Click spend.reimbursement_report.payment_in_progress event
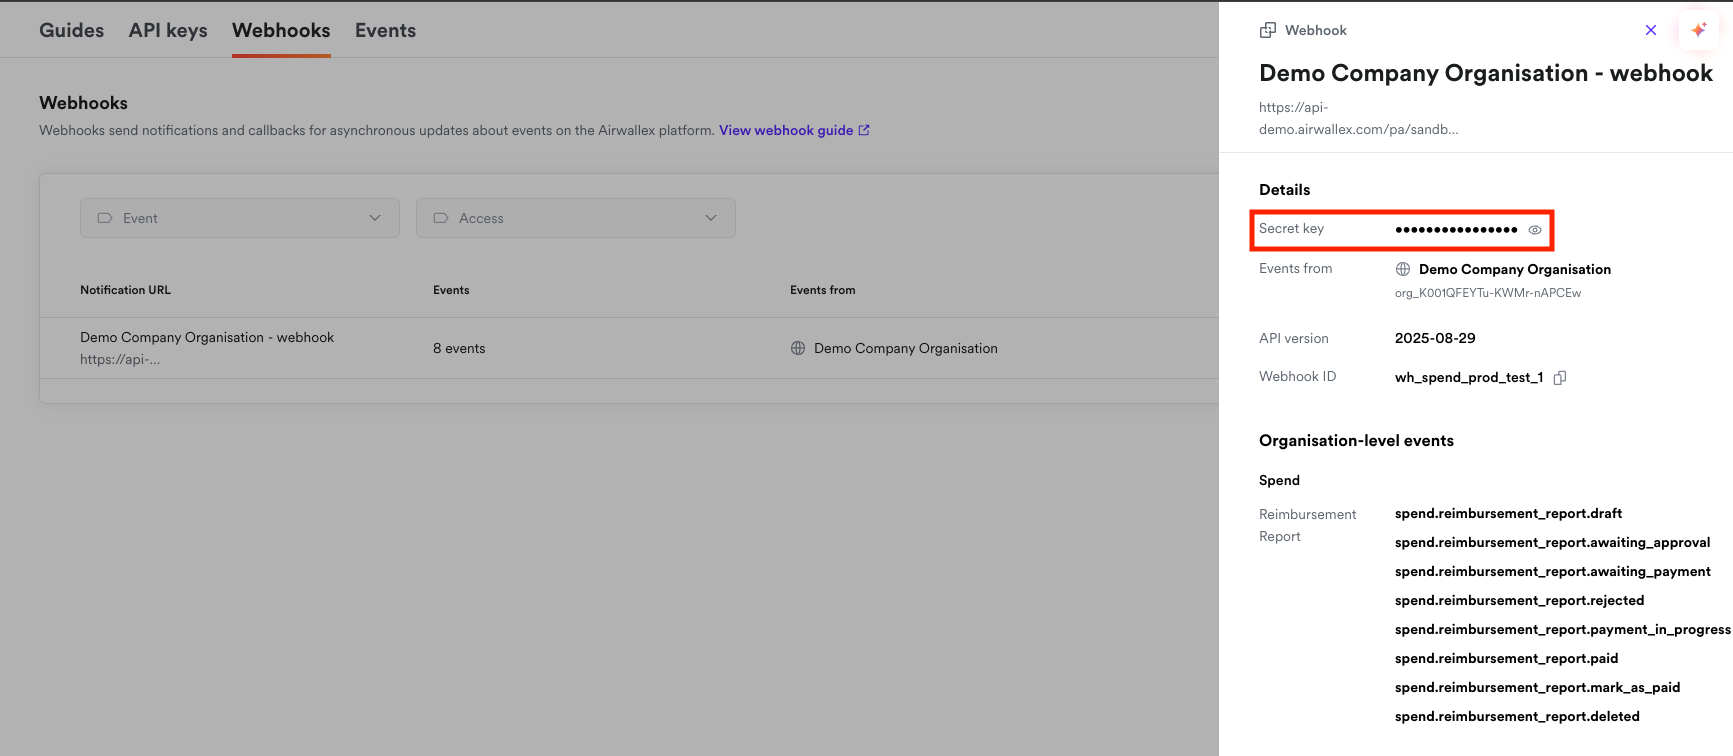The height and width of the screenshot is (756, 1733). tap(1563, 629)
